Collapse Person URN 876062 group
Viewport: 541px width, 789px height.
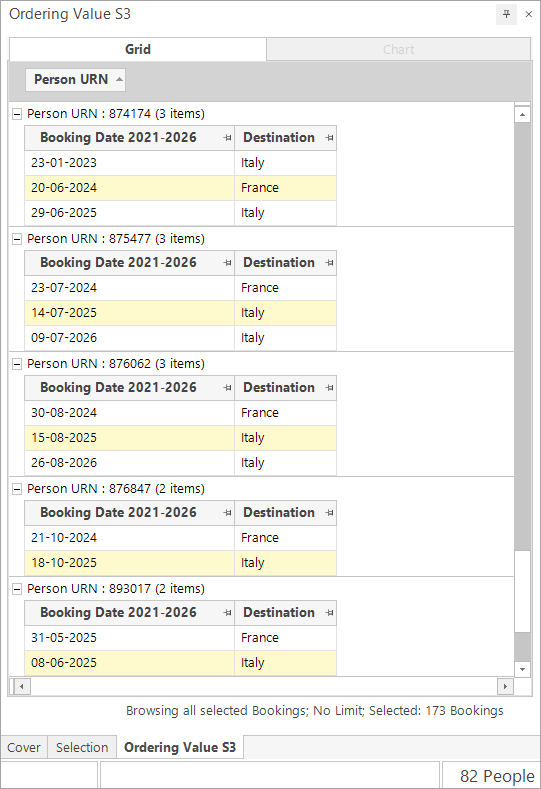coord(17,364)
